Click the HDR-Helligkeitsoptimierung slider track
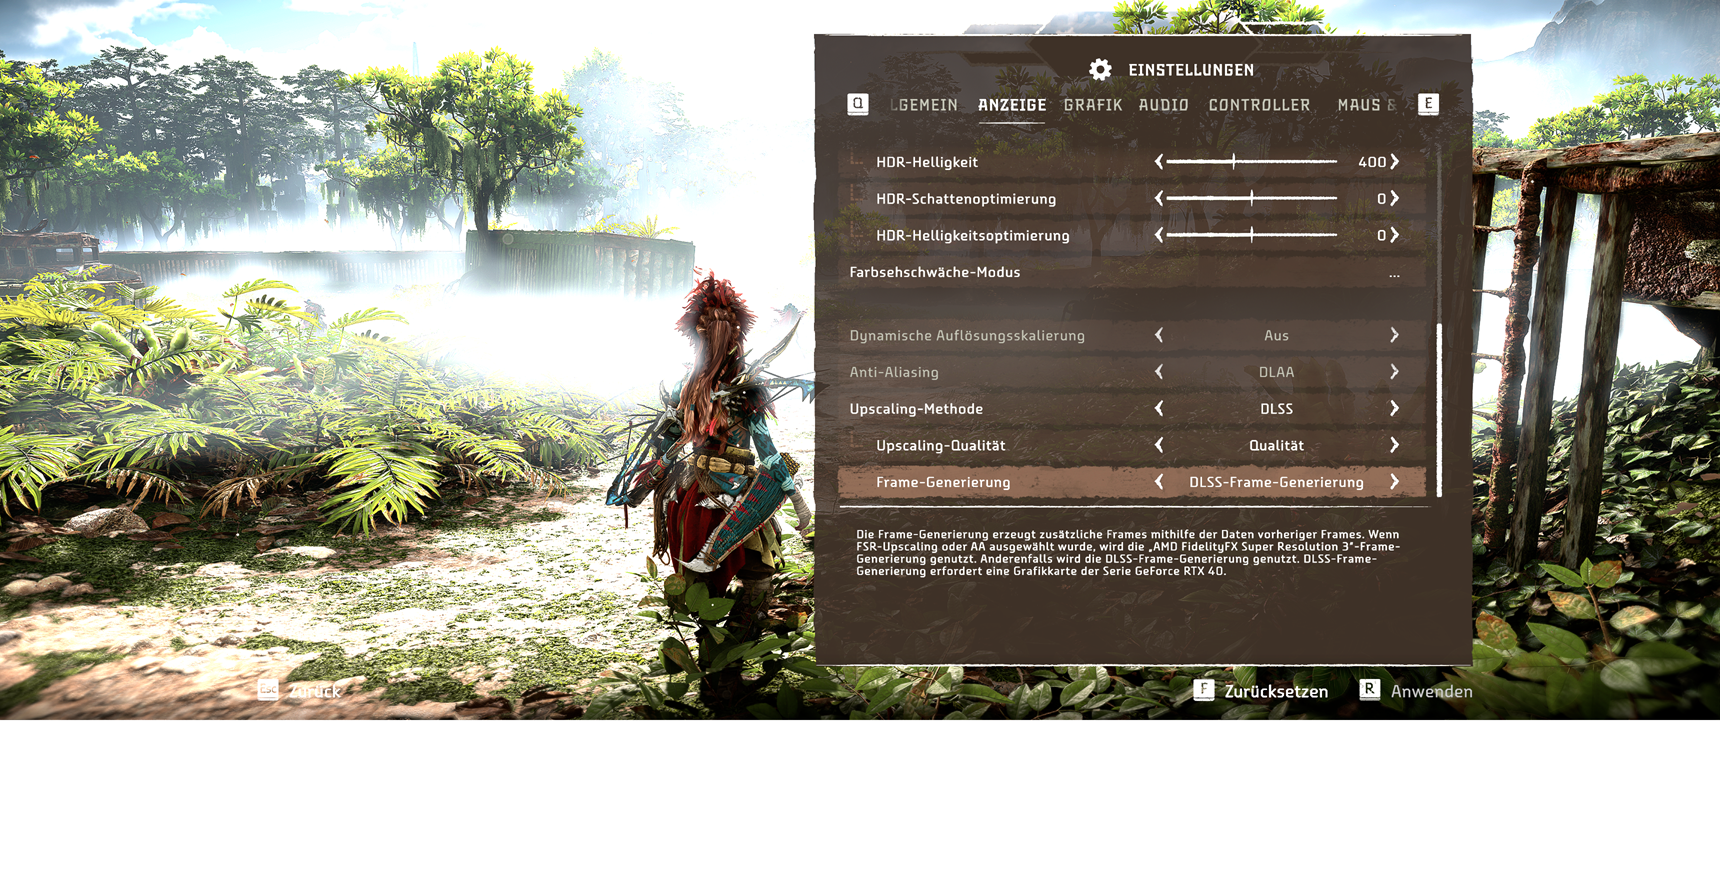 [1252, 235]
